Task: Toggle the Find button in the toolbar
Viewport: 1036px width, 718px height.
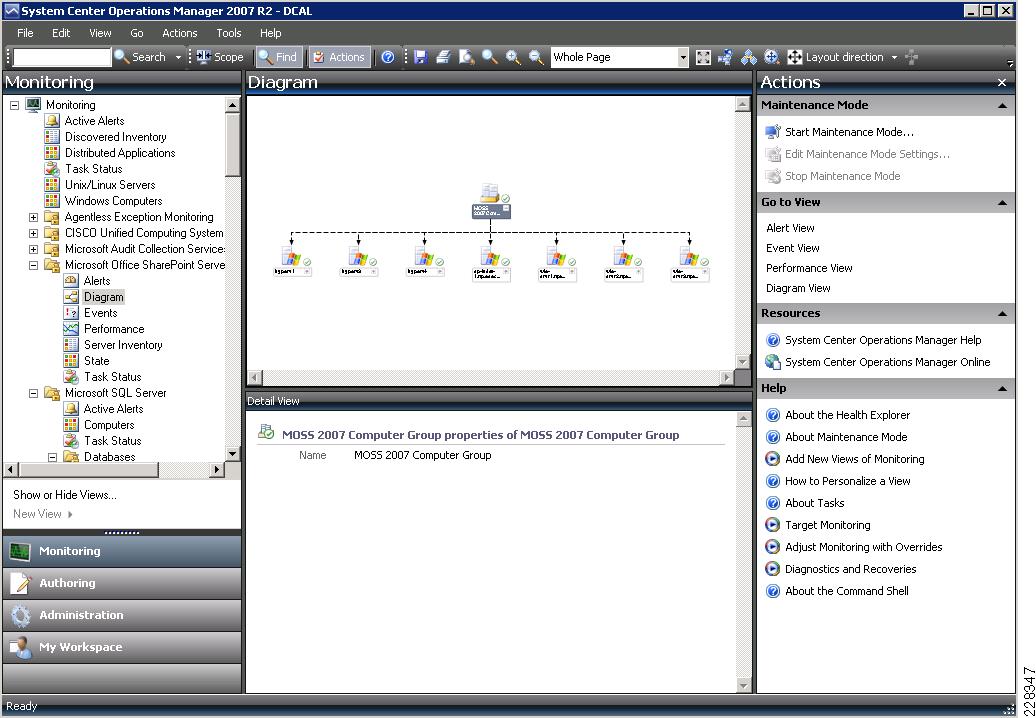Action: [x=279, y=57]
